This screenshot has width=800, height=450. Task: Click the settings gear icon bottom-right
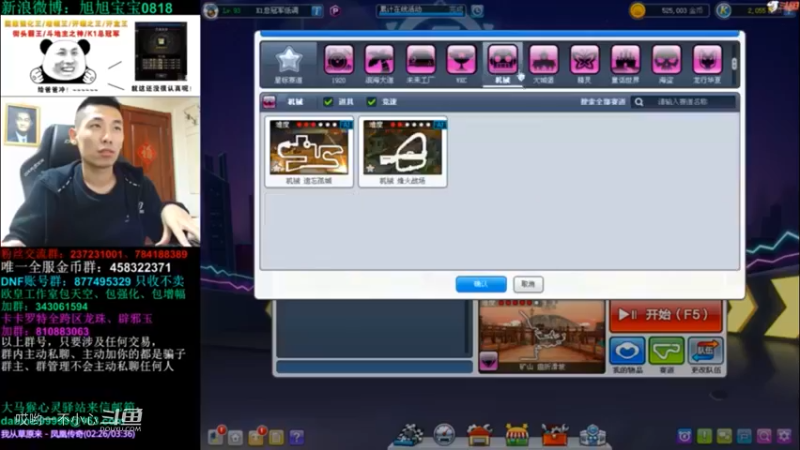[x=784, y=436]
